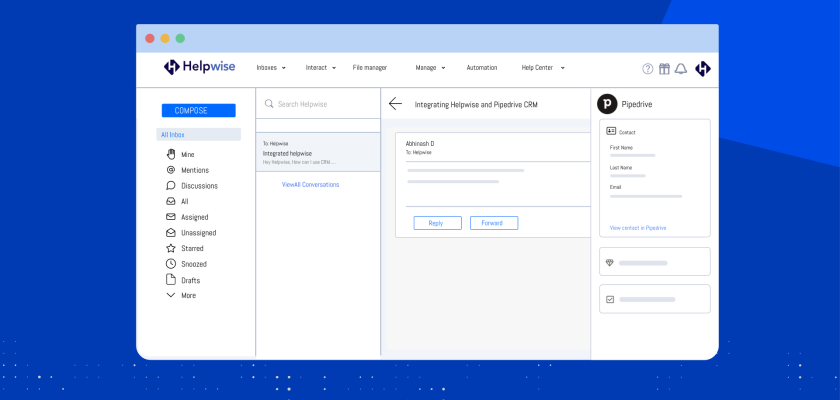Viewport: 840px width, 400px height.
Task: Open the Starred folder star icon
Action: 171,247
